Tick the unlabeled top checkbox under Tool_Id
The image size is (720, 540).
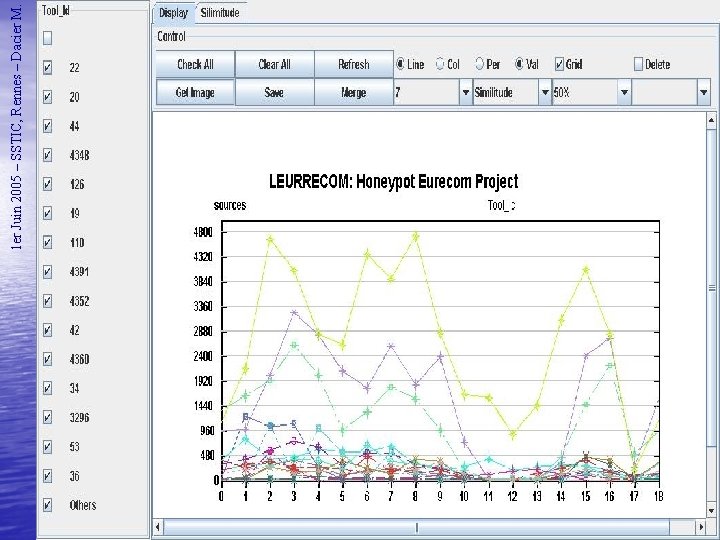(x=47, y=38)
